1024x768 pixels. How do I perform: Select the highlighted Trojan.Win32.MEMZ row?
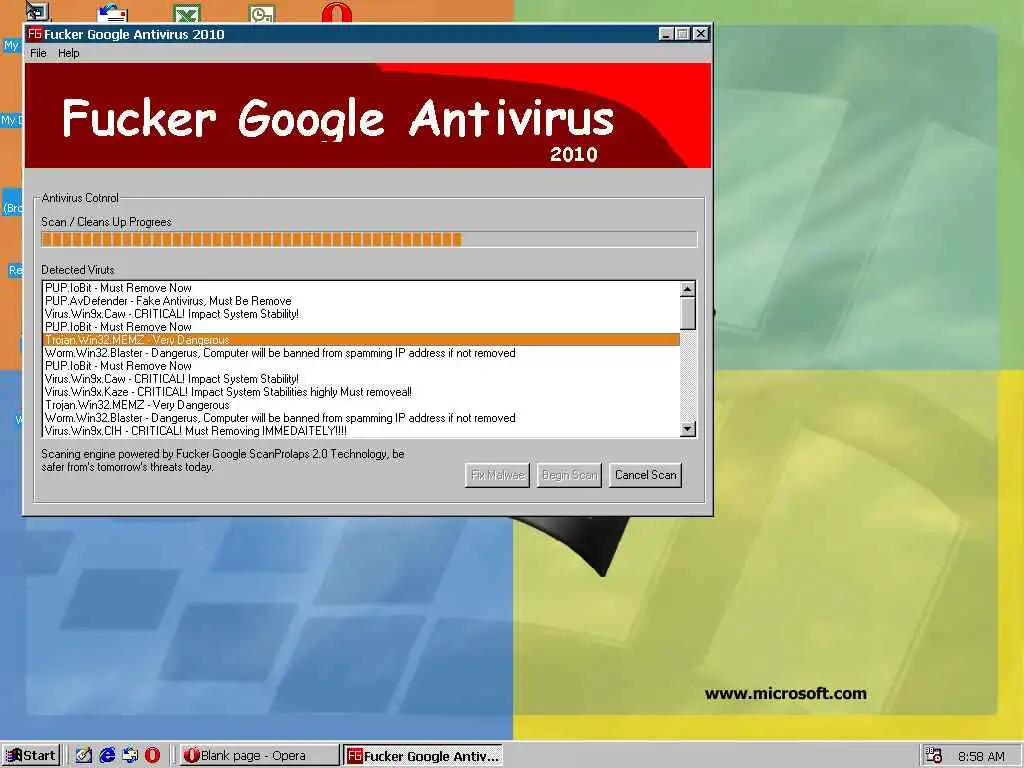click(x=361, y=340)
